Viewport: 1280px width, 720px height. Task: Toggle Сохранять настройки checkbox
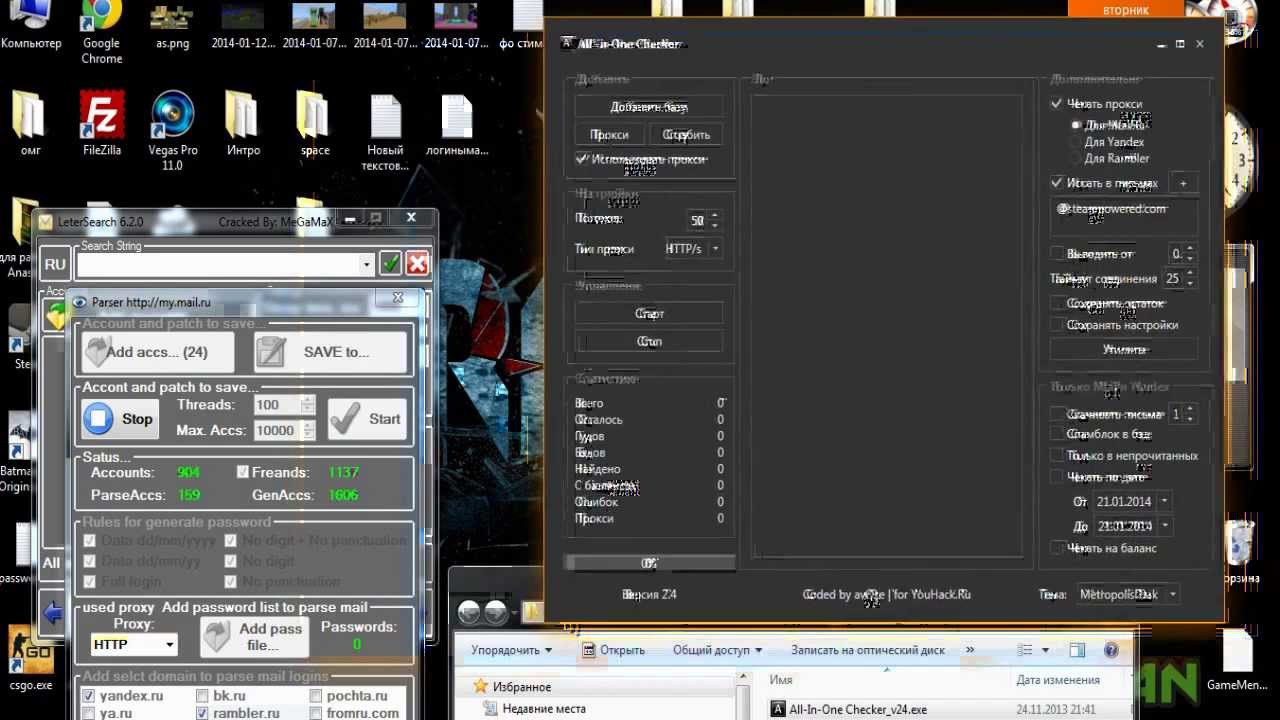(x=1057, y=325)
